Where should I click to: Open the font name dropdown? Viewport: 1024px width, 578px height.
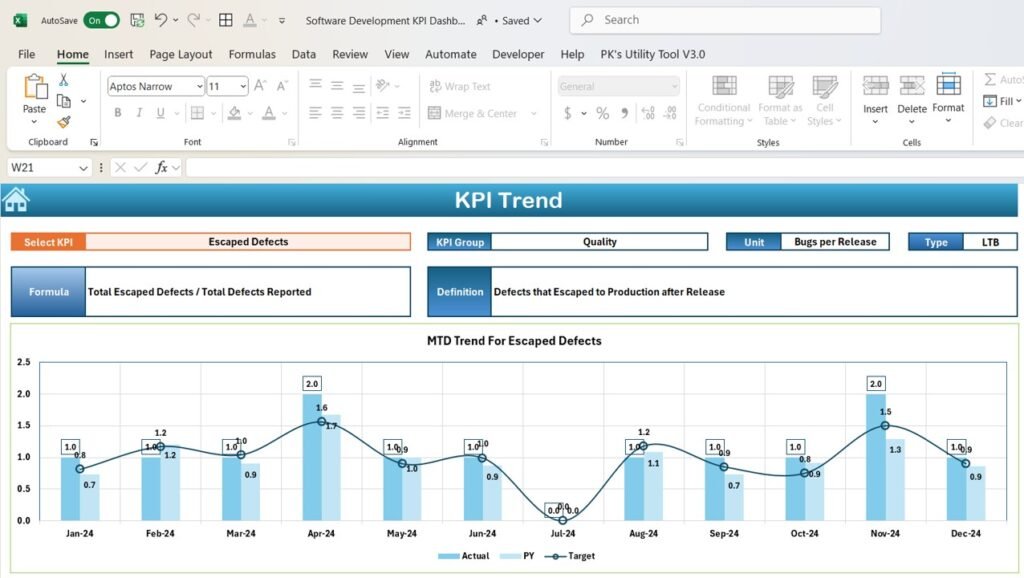click(197, 86)
